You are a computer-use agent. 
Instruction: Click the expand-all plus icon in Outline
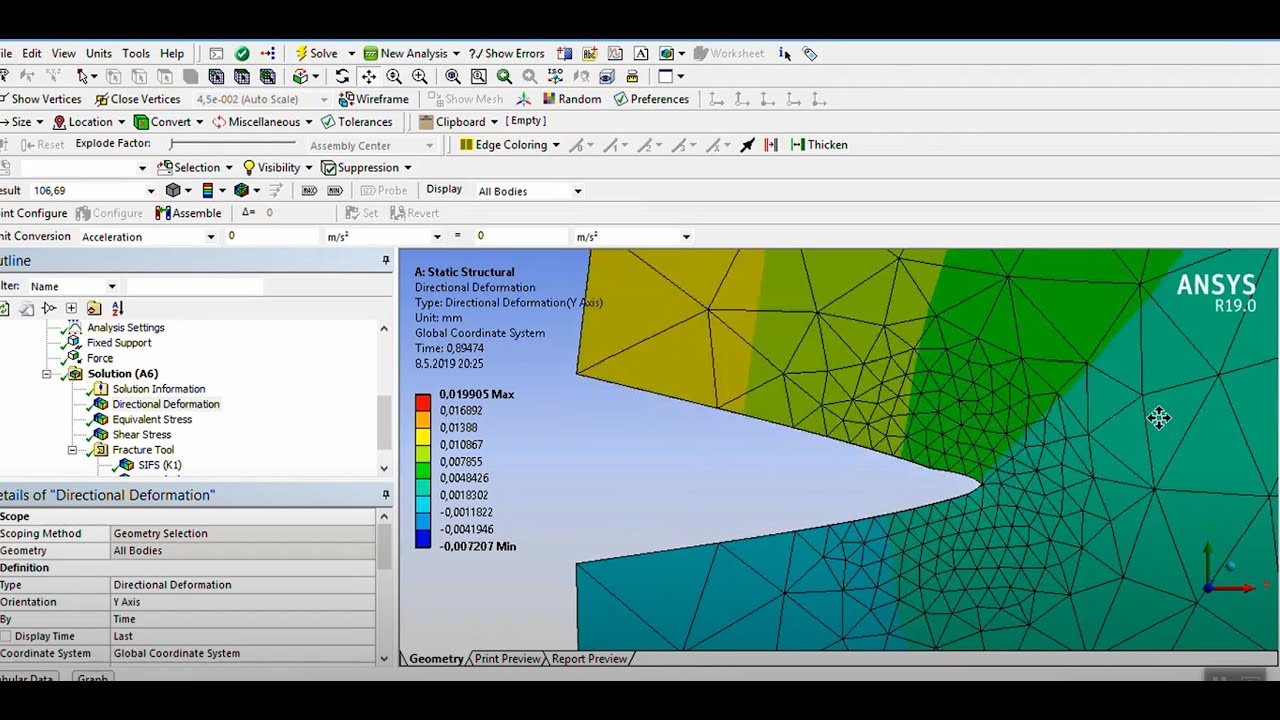[x=71, y=308]
